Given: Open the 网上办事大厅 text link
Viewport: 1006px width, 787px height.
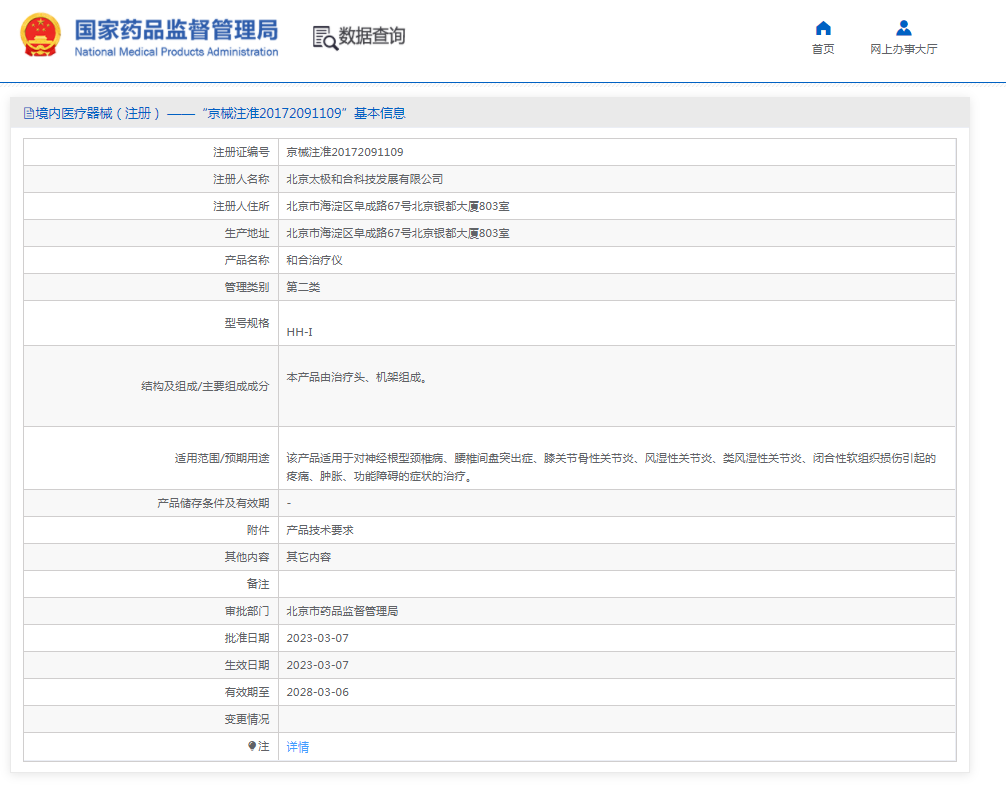Looking at the screenshot, I should [x=903, y=50].
